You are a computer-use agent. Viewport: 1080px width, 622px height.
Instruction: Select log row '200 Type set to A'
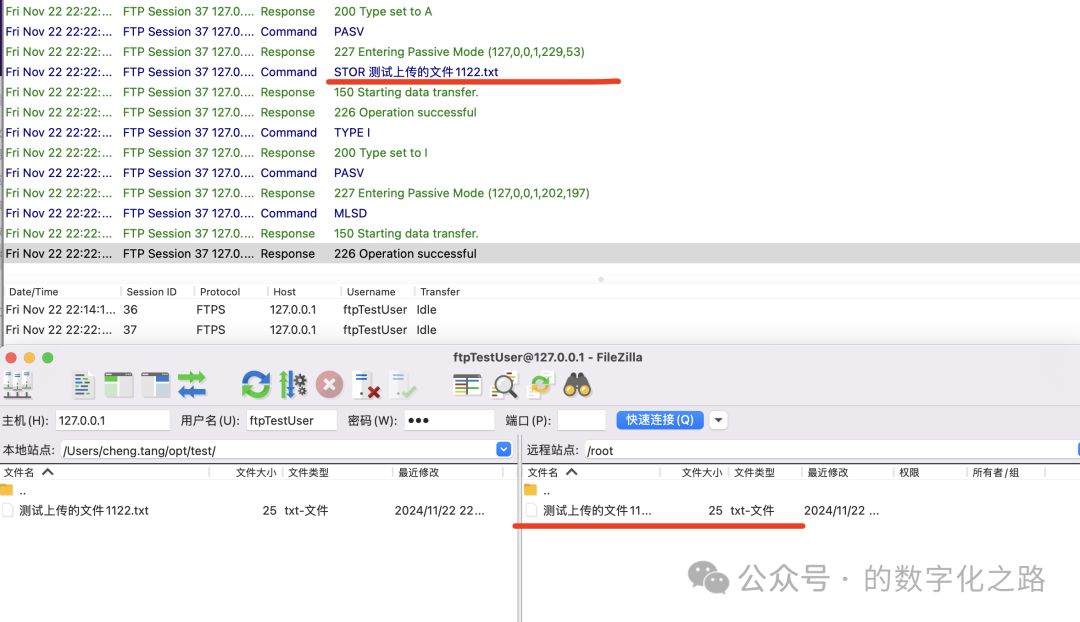542,12
